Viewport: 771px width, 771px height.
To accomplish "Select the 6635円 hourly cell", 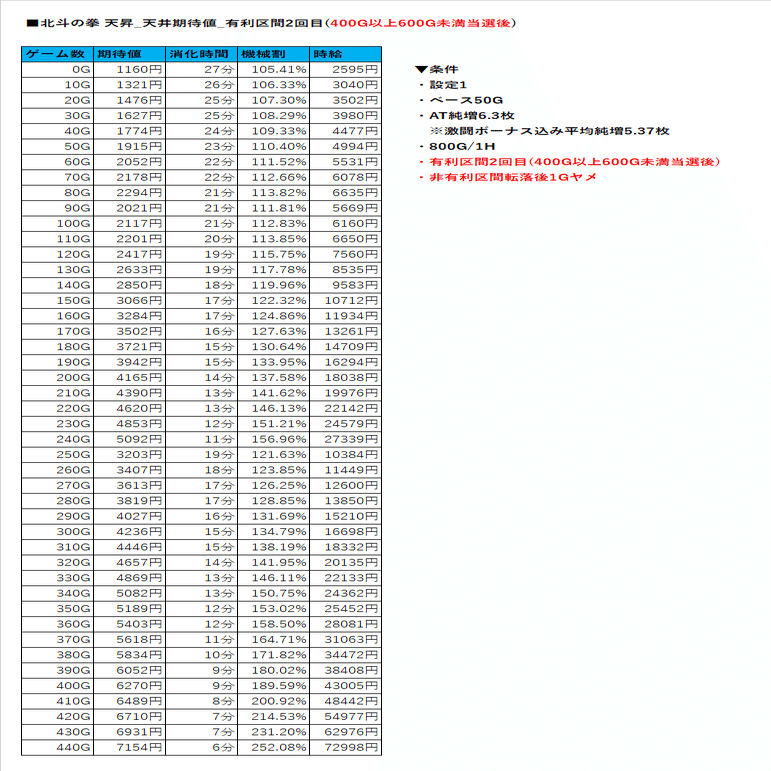I will [x=345, y=193].
